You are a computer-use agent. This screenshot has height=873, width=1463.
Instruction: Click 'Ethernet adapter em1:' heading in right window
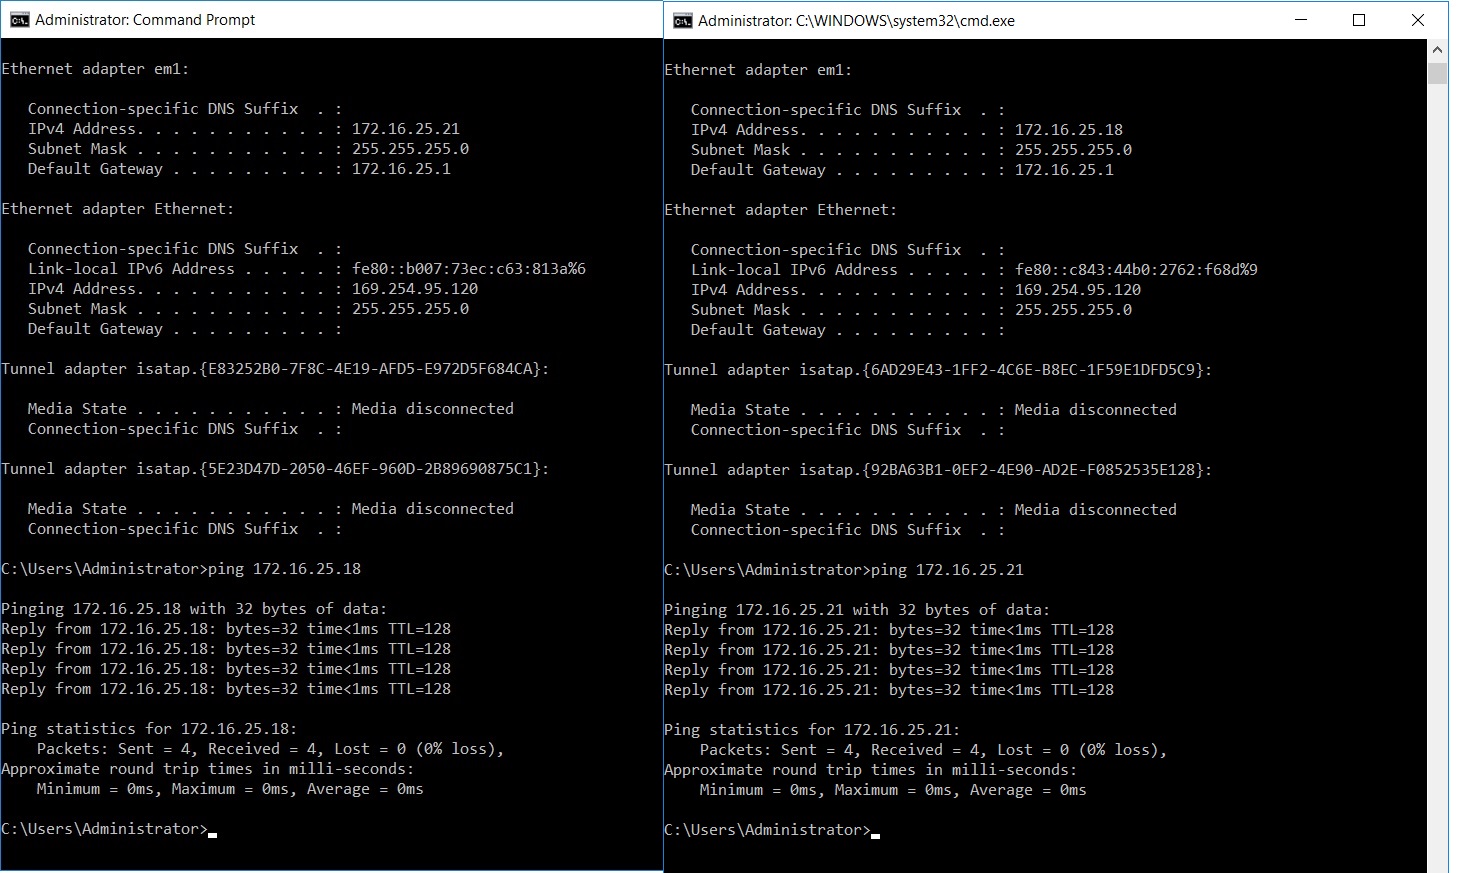point(758,70)
